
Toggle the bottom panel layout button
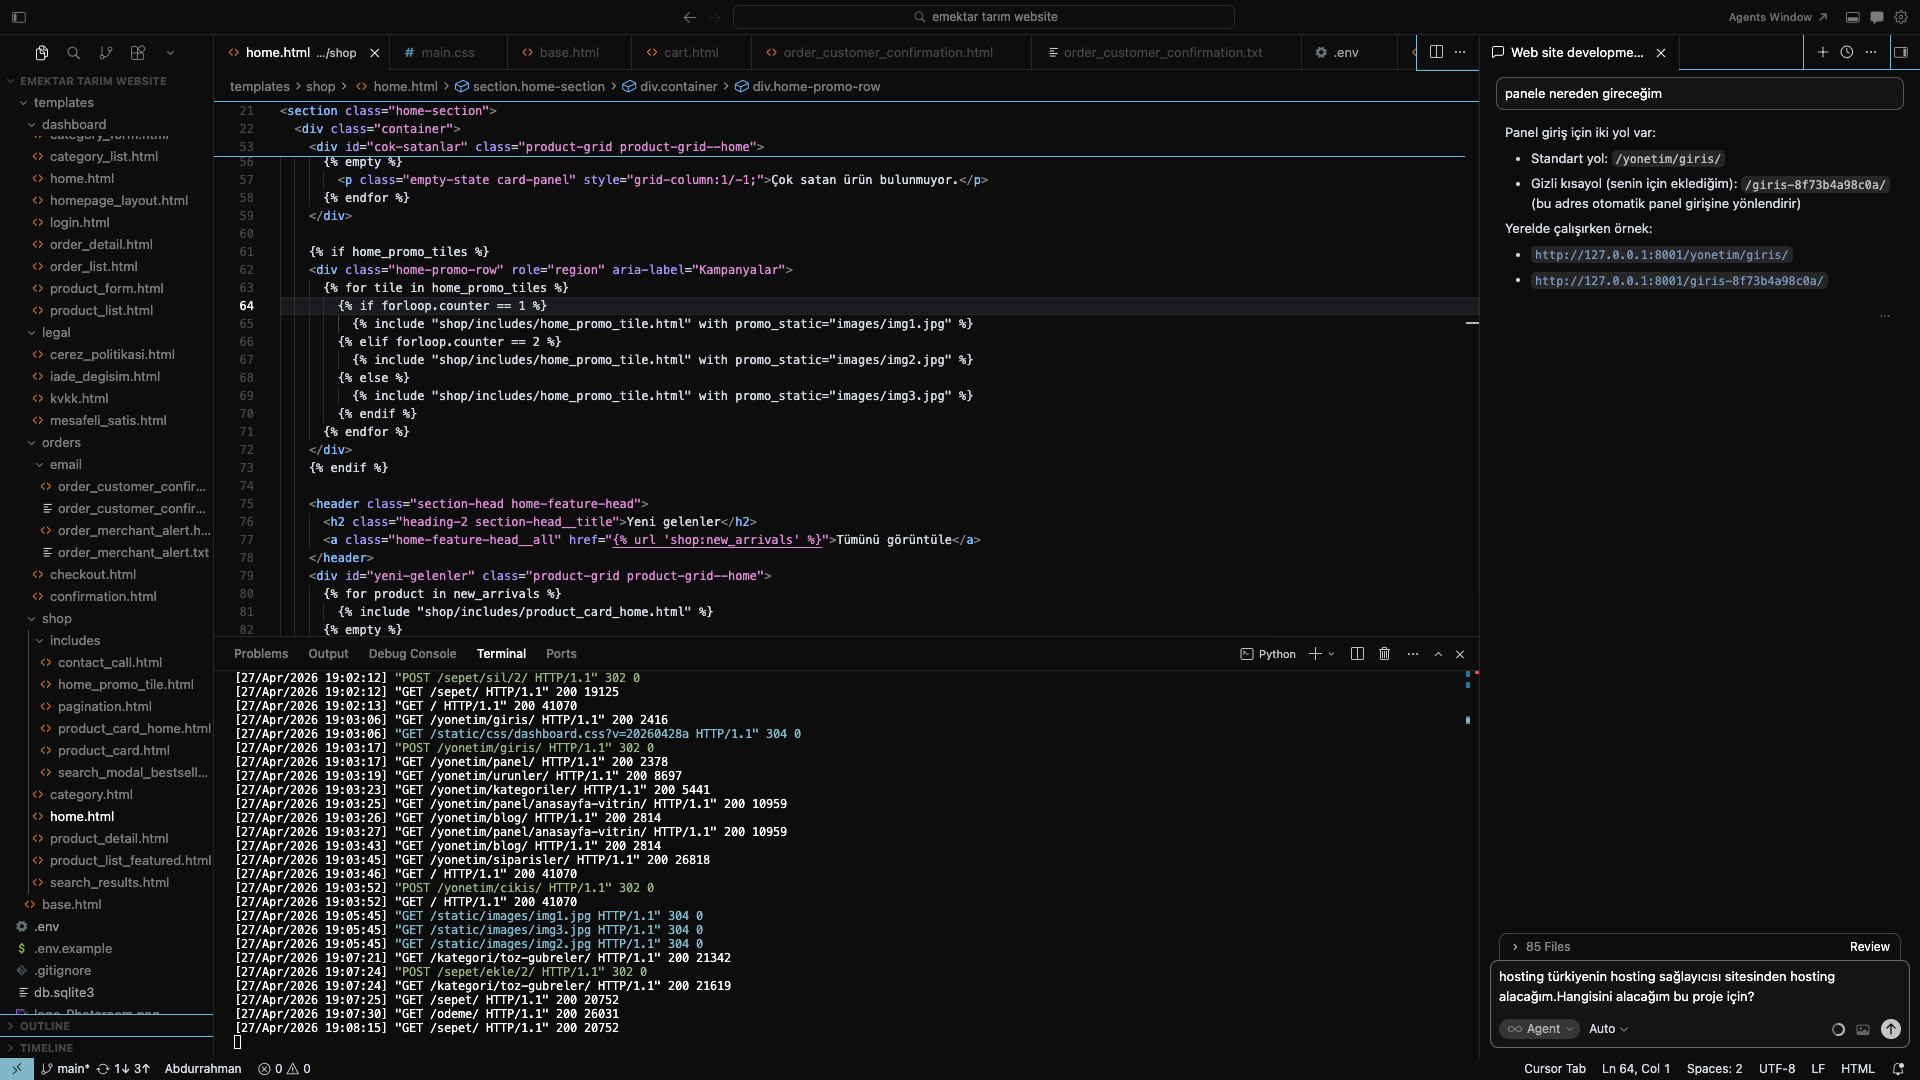1852,17
